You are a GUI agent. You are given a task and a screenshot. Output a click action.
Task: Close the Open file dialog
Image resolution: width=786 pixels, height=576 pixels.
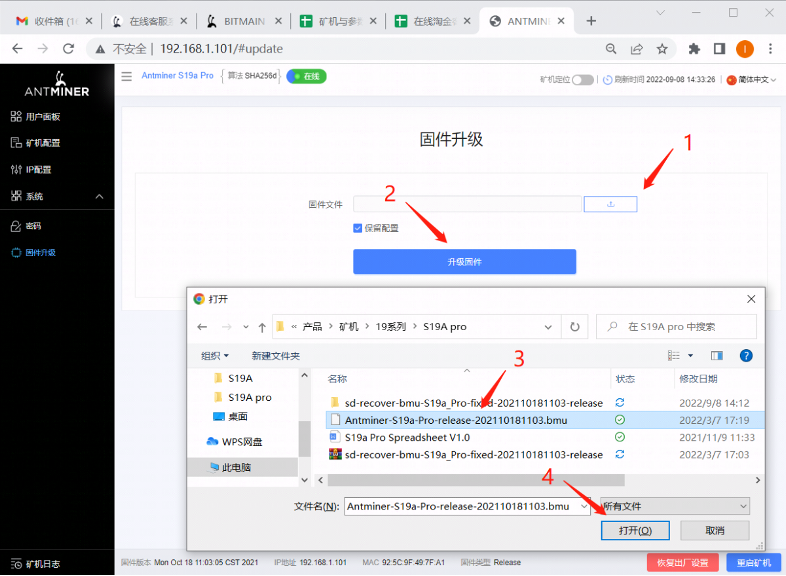(751, 299)
